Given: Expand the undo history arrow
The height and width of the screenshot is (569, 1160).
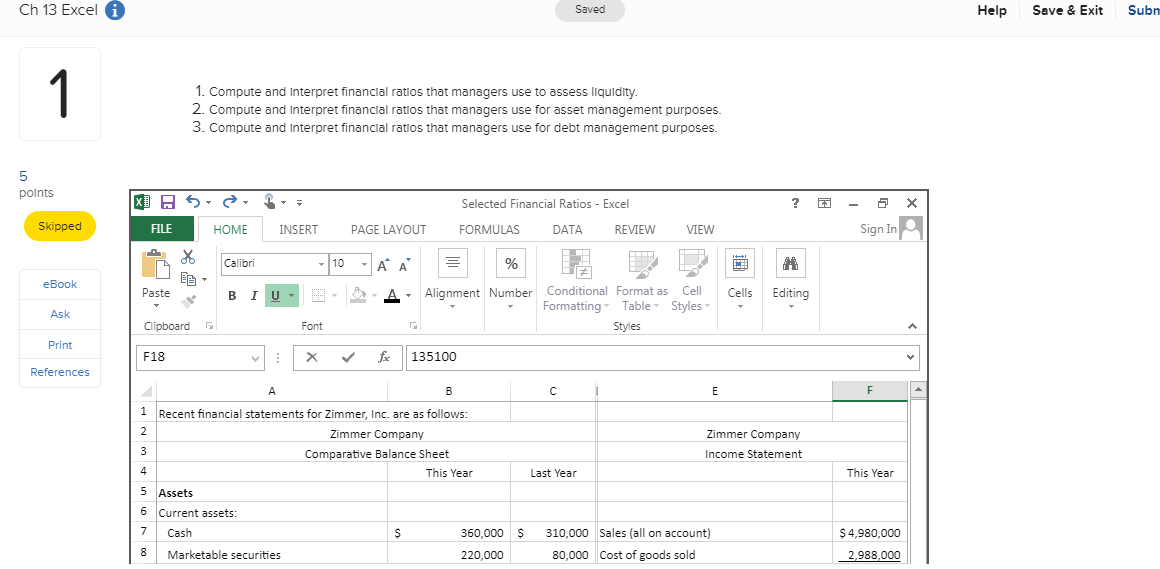Looking at the screenshot, I should pos(209,203).
